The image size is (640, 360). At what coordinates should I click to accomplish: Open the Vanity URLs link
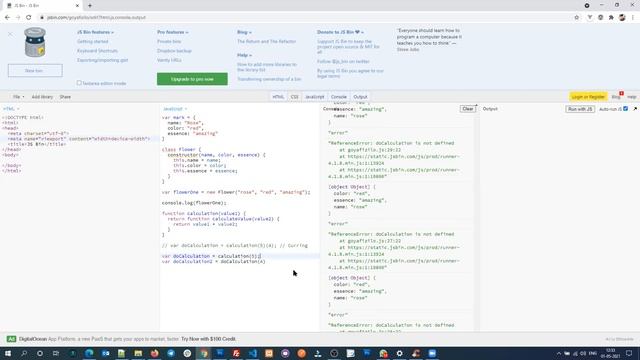click(169, 60)
